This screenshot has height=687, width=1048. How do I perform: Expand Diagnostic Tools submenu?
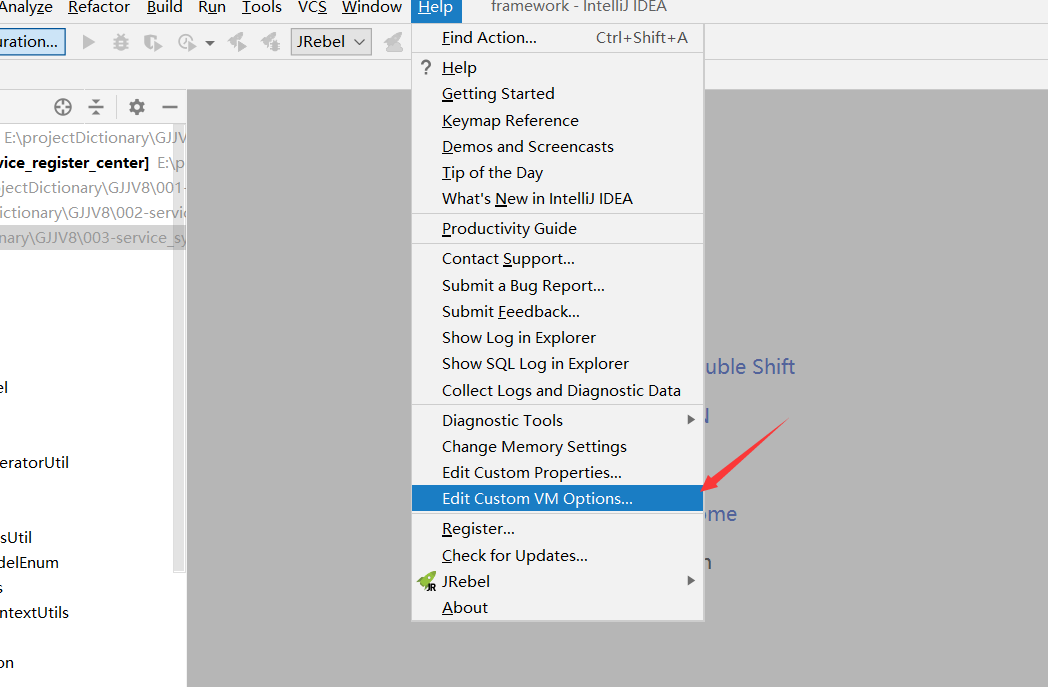[x=557, y=420]
